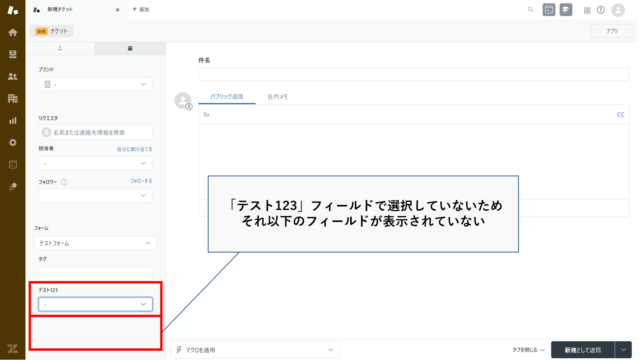Open the Organizations building icon
The width and height of the screenshot is (640, 360).
point(13,98)
